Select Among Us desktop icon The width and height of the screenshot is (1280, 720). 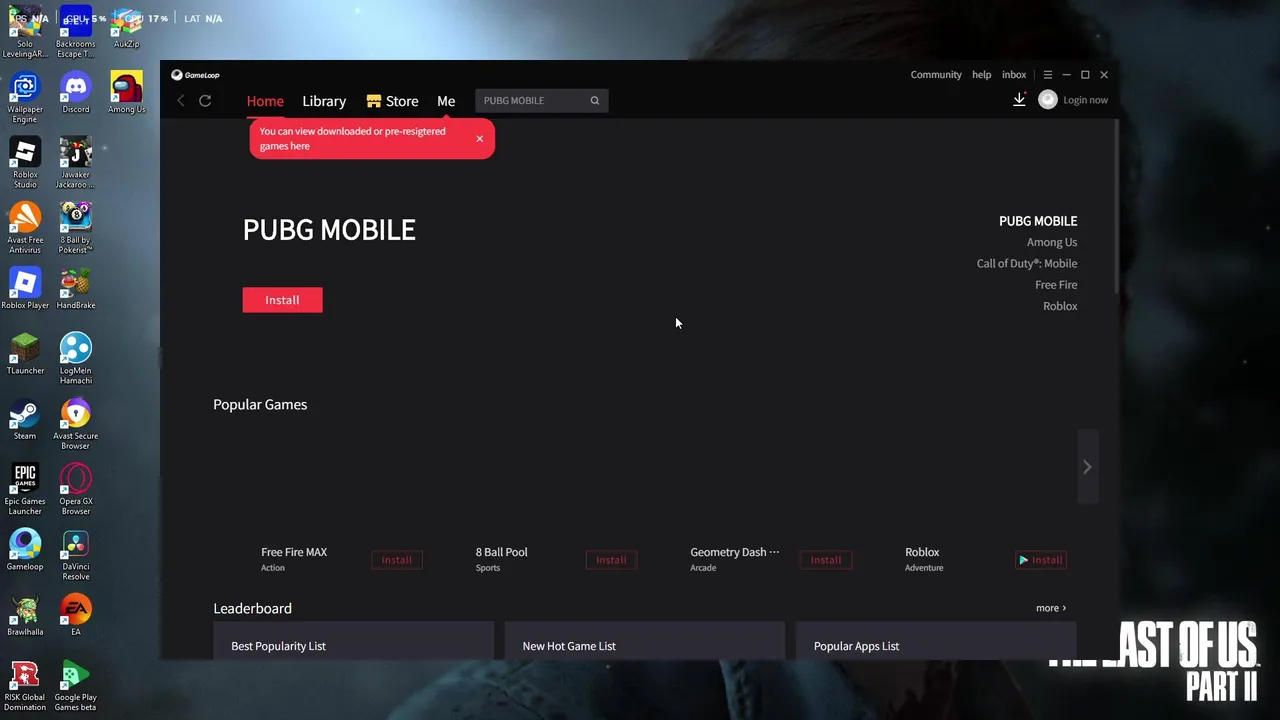click(126, 93)
